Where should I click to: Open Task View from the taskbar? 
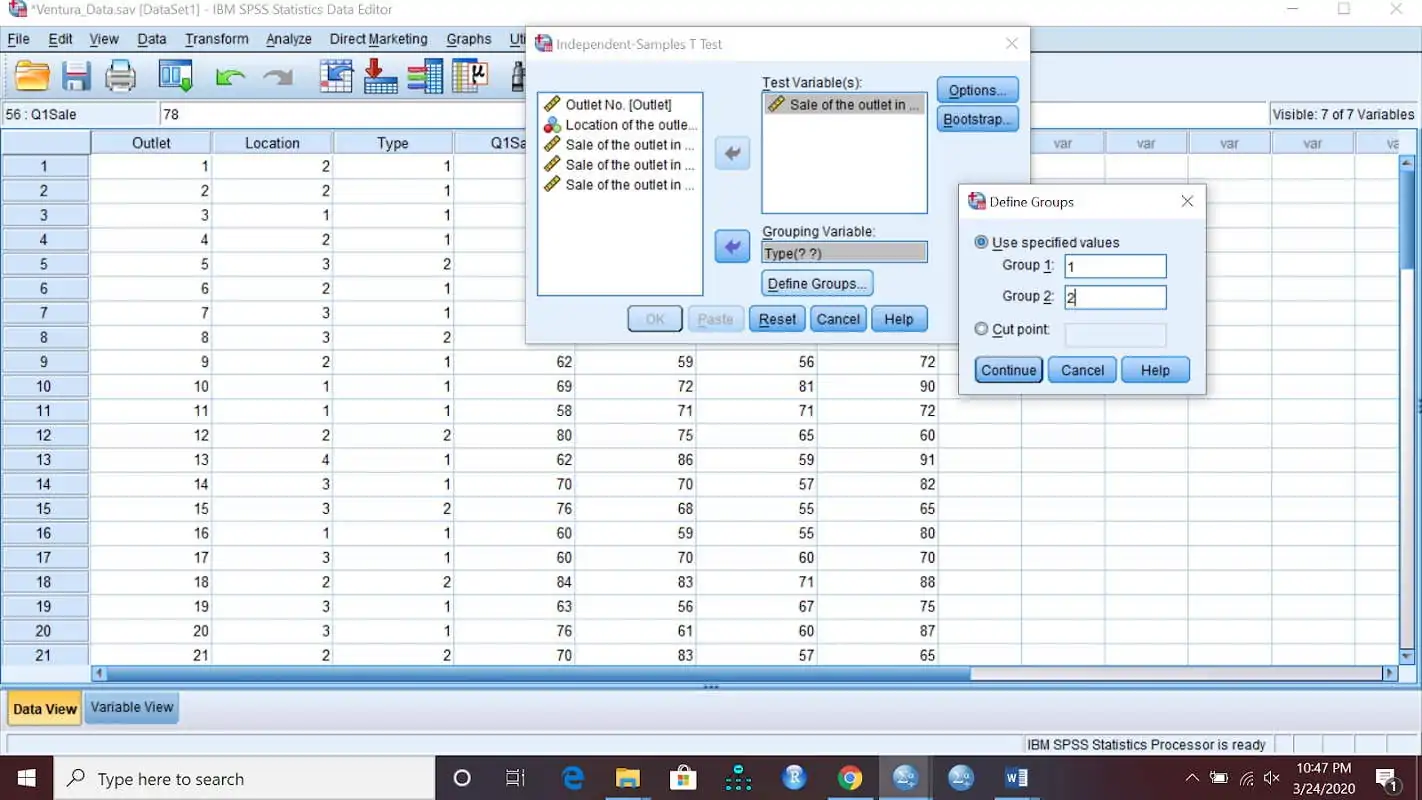[516, 778]
